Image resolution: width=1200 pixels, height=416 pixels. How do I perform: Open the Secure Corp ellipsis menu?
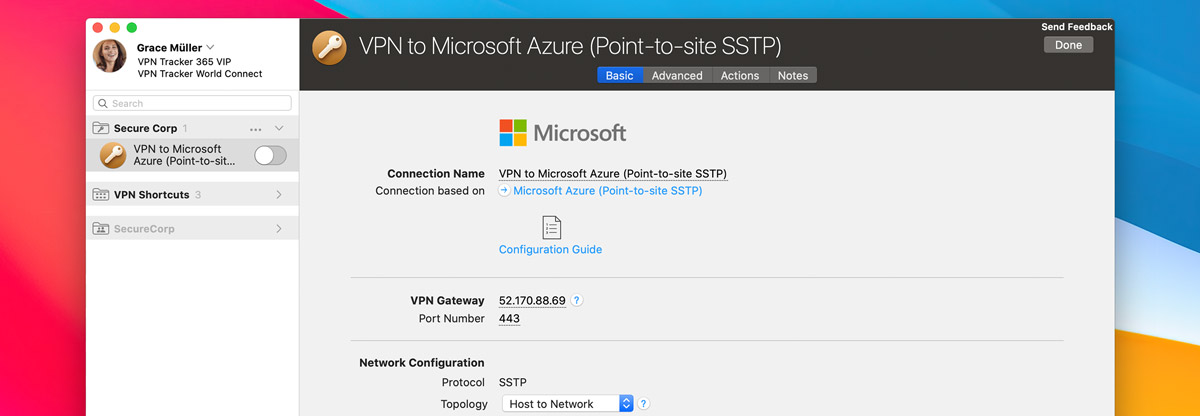click(256, 129)
